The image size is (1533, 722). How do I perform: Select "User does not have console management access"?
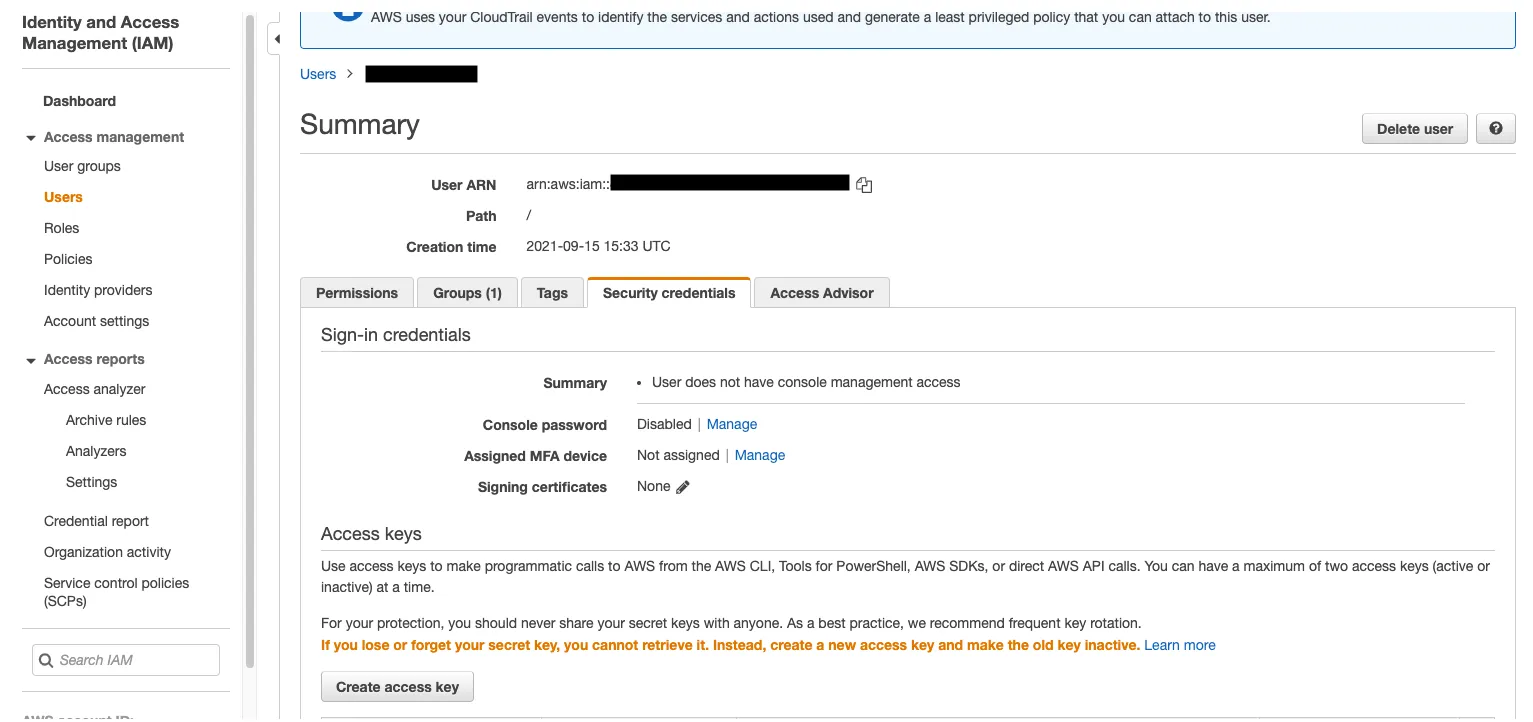(x=806, y=382)
